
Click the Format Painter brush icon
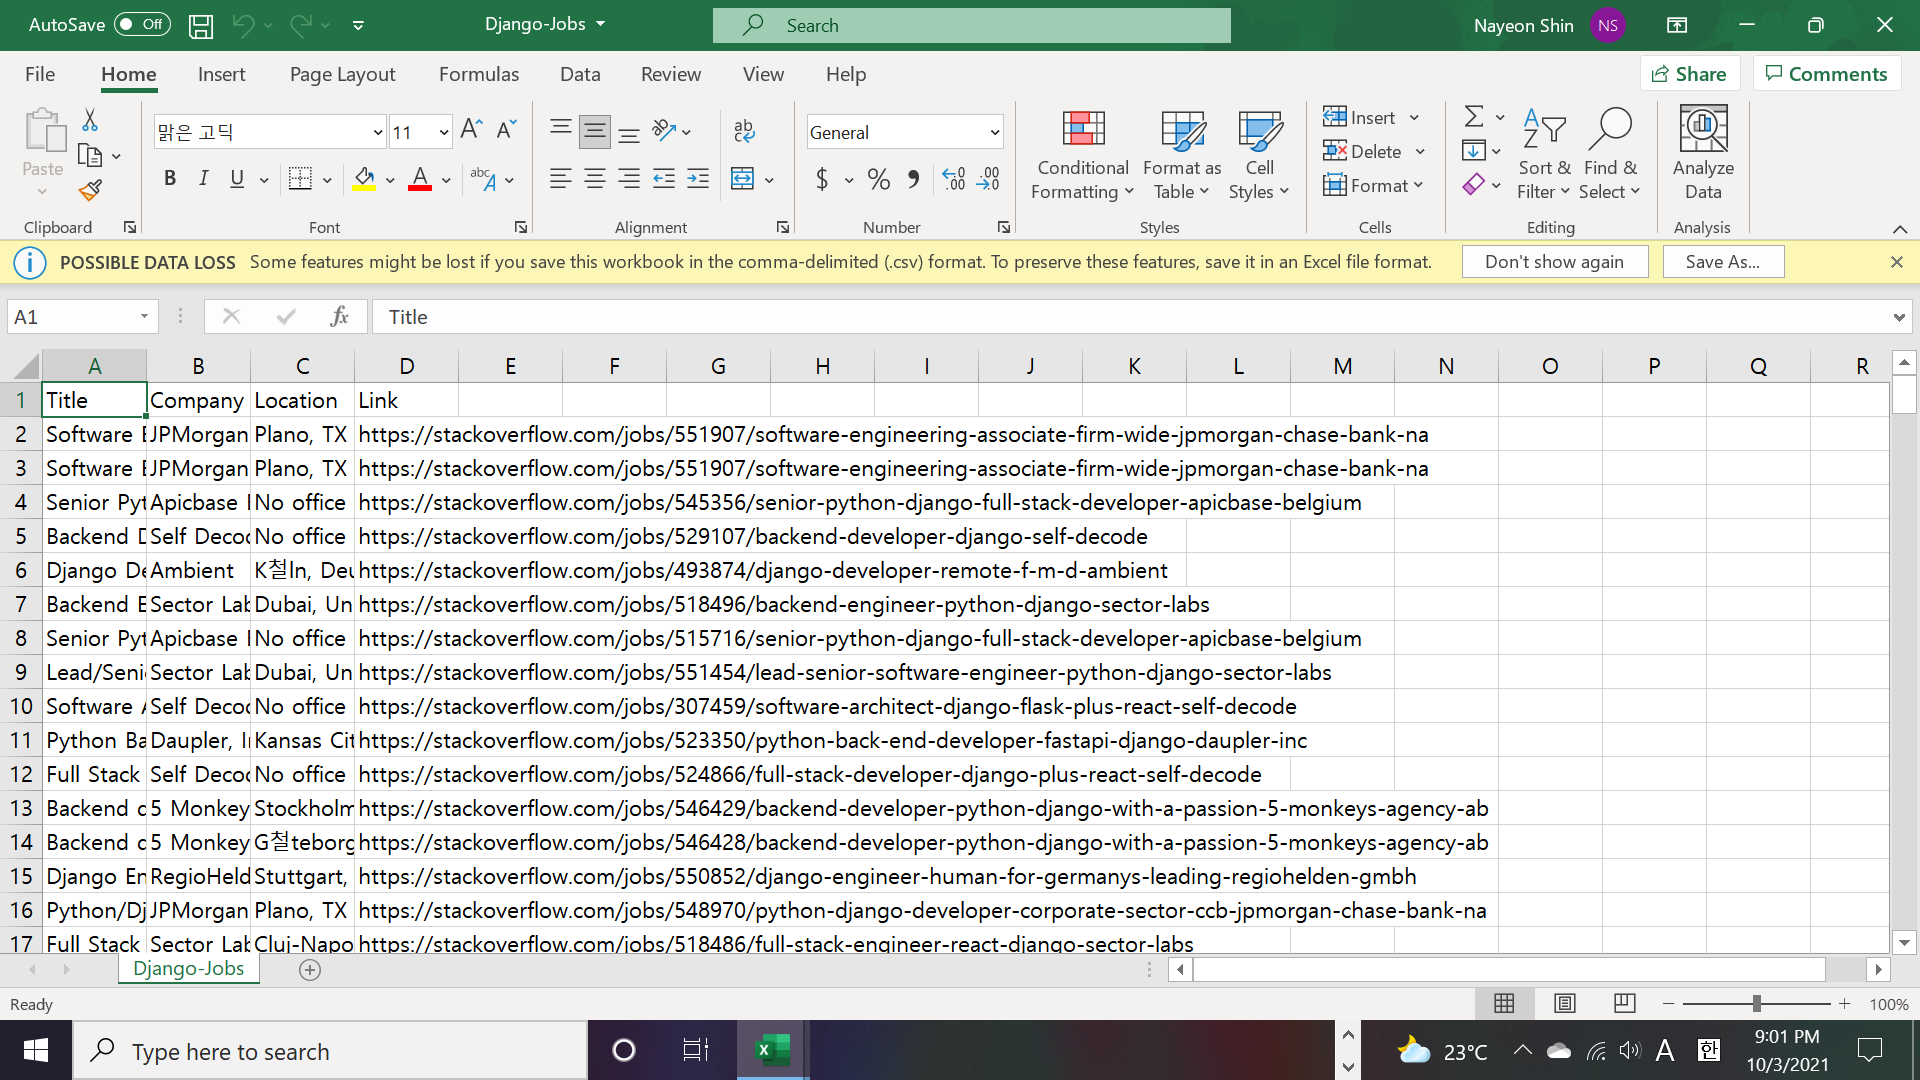point(90,190)
